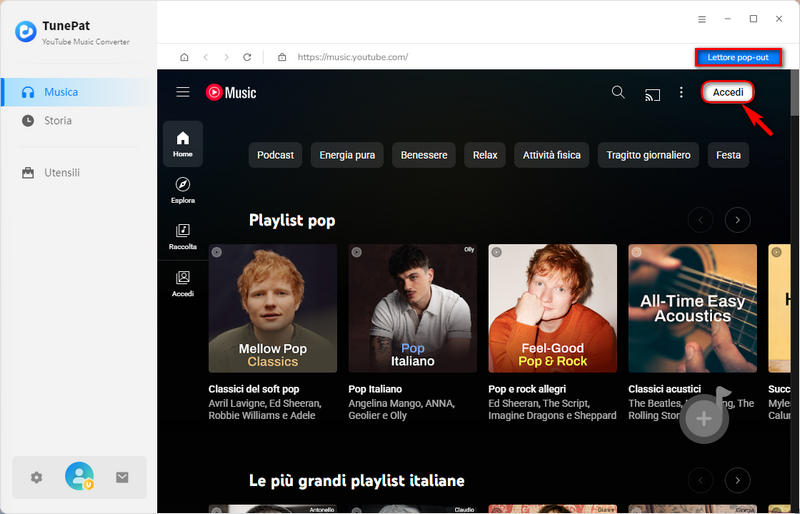Open All-Time Easy Acoustics cover
Viewport: 800px width, 514px height.
pos(692,308)
